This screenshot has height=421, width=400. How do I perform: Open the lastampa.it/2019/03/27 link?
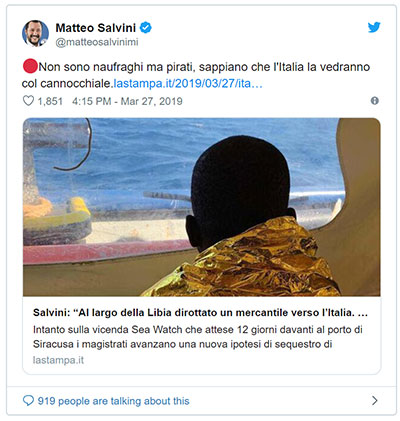(x=188, y=83)
